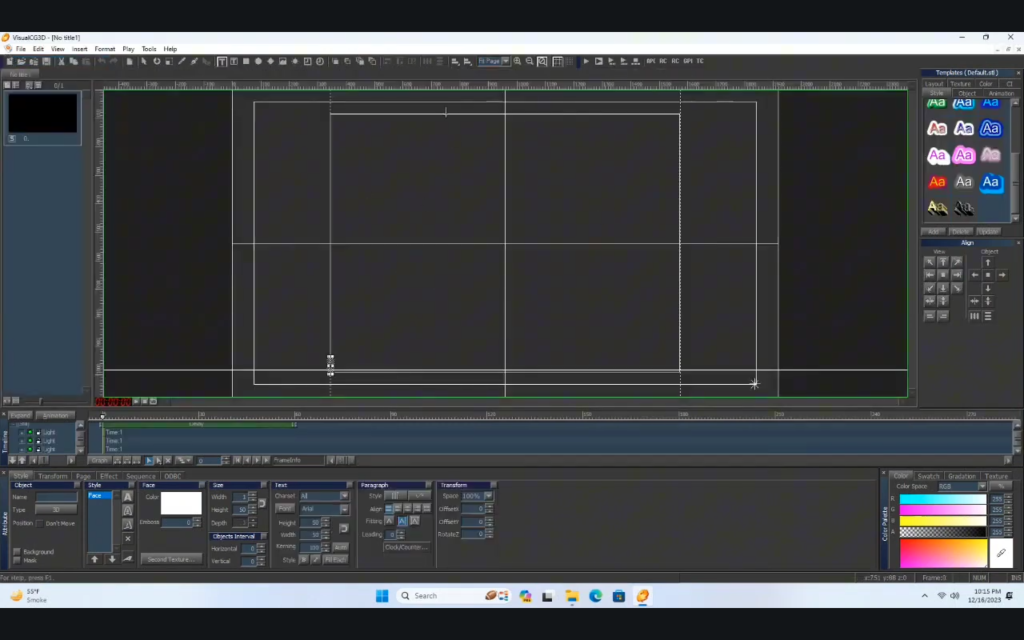
Task: Click the eyedropper in the Color Palette panel
Action: coord(1001,552)
